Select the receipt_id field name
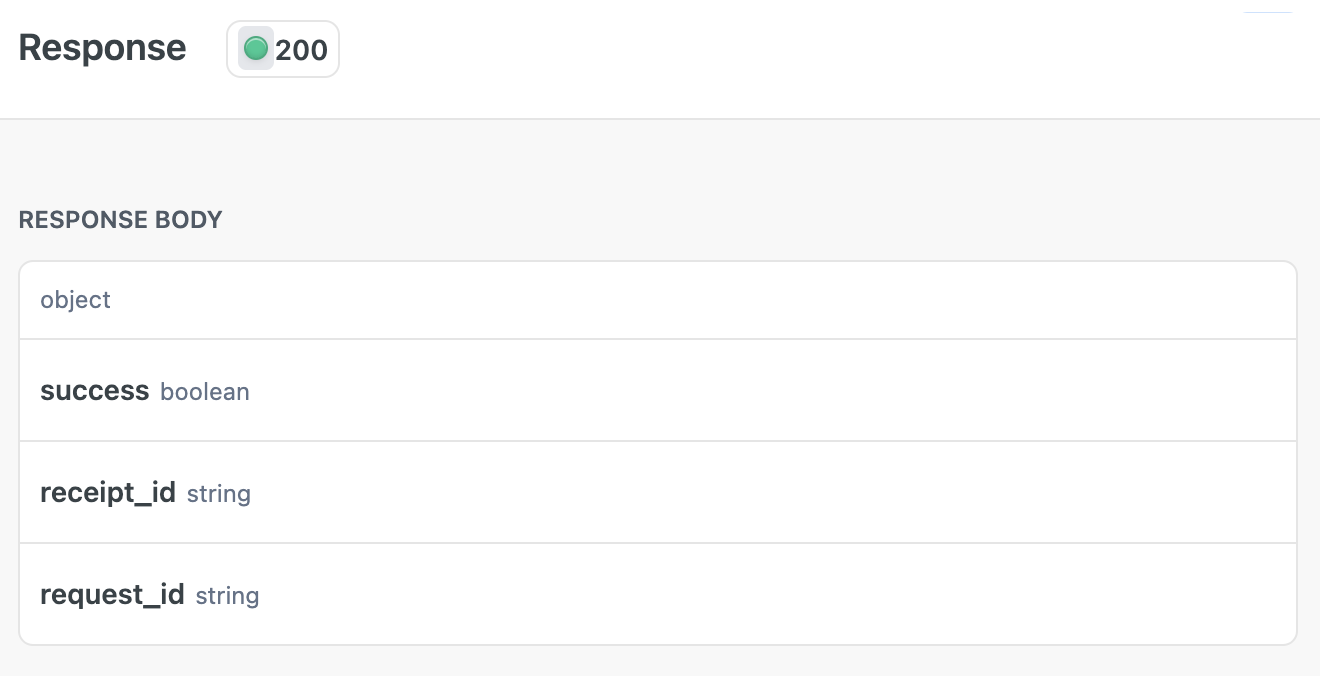1320x676 pixels. coord(108,493)
